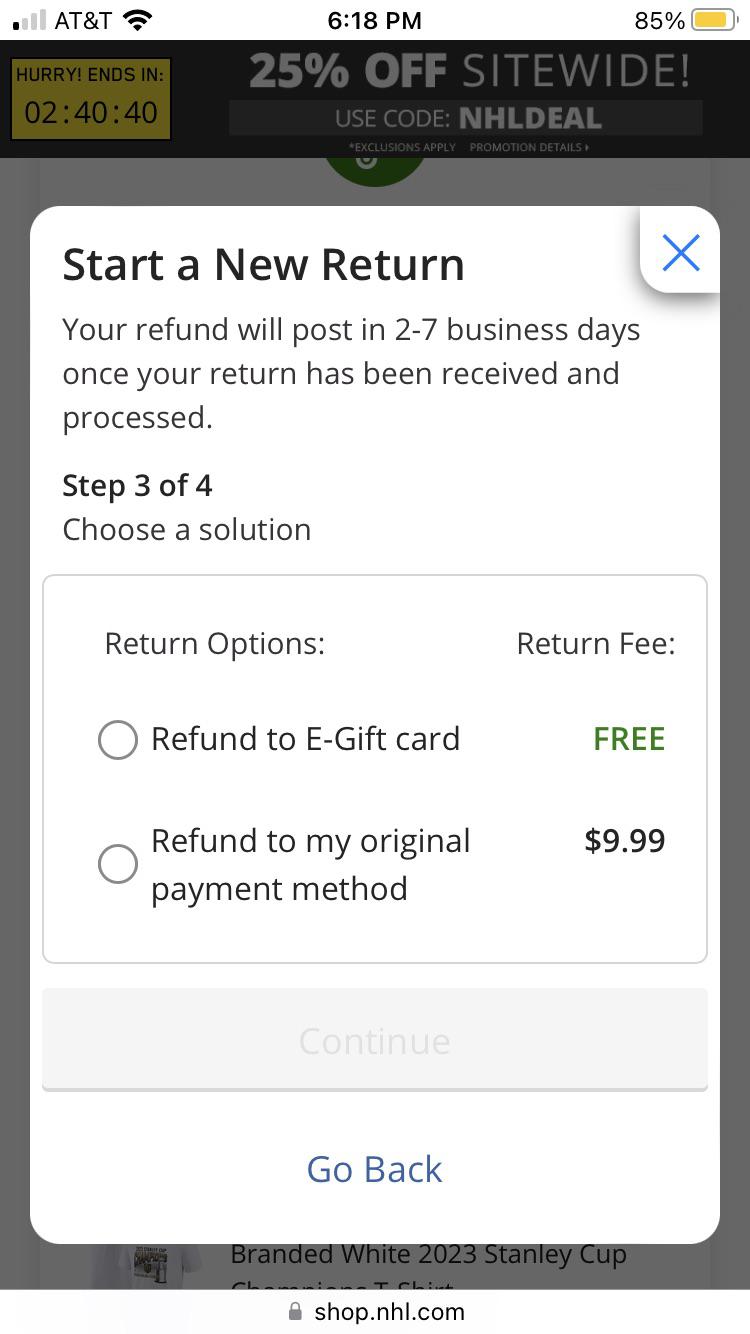
Task: Select Refund to E-Gift card
Action: (117, 739)
